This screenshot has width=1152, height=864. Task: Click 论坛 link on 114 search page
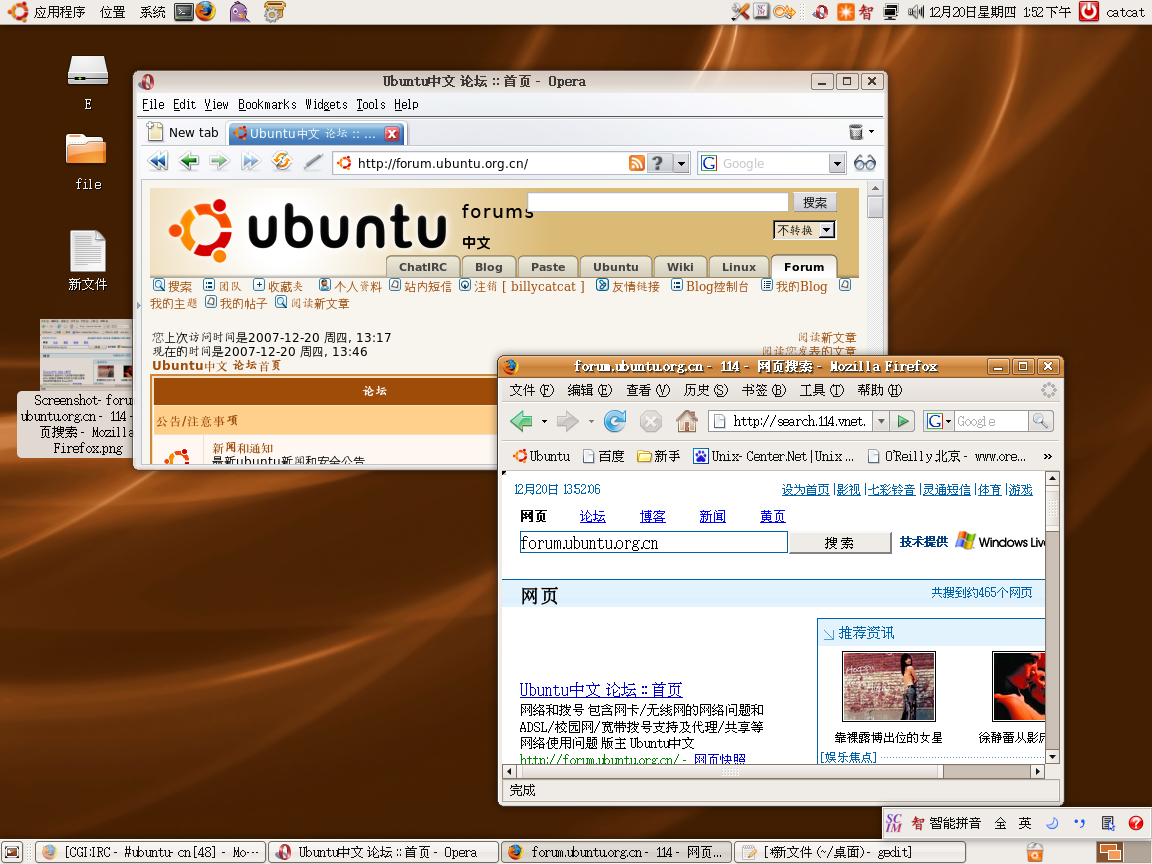[x=592, y=516]
